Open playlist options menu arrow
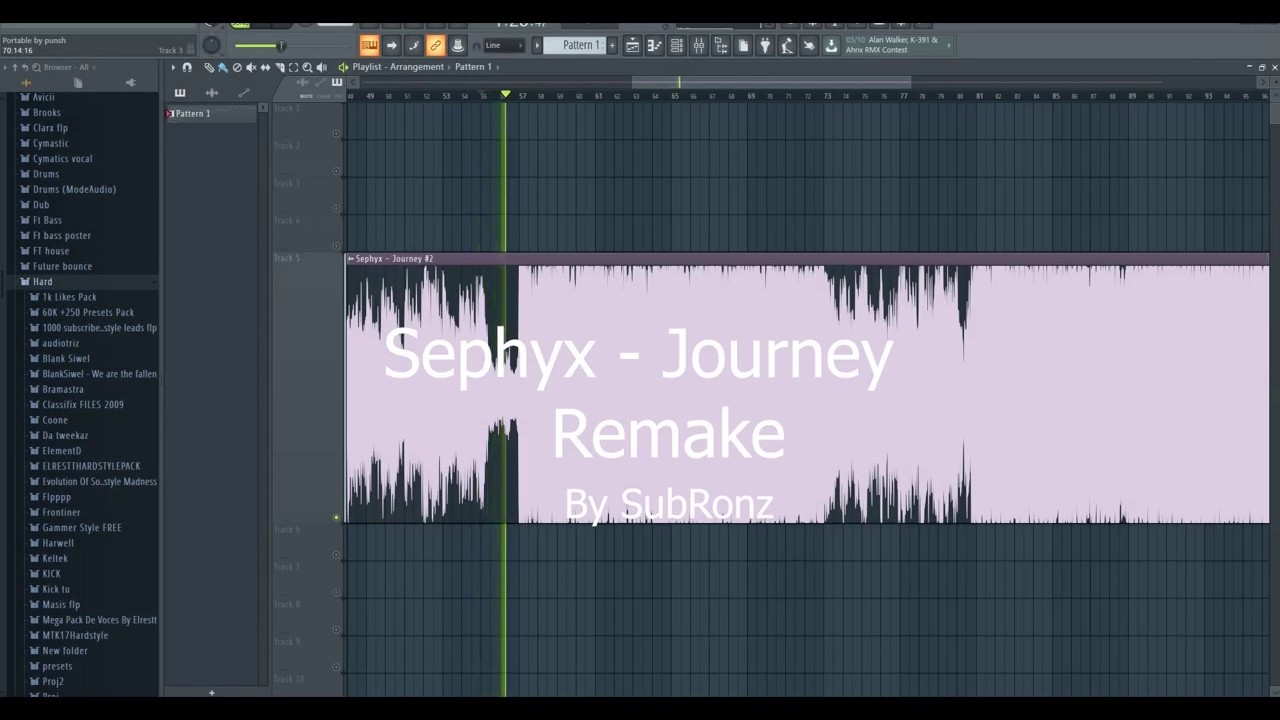 [x=173, y=67]
